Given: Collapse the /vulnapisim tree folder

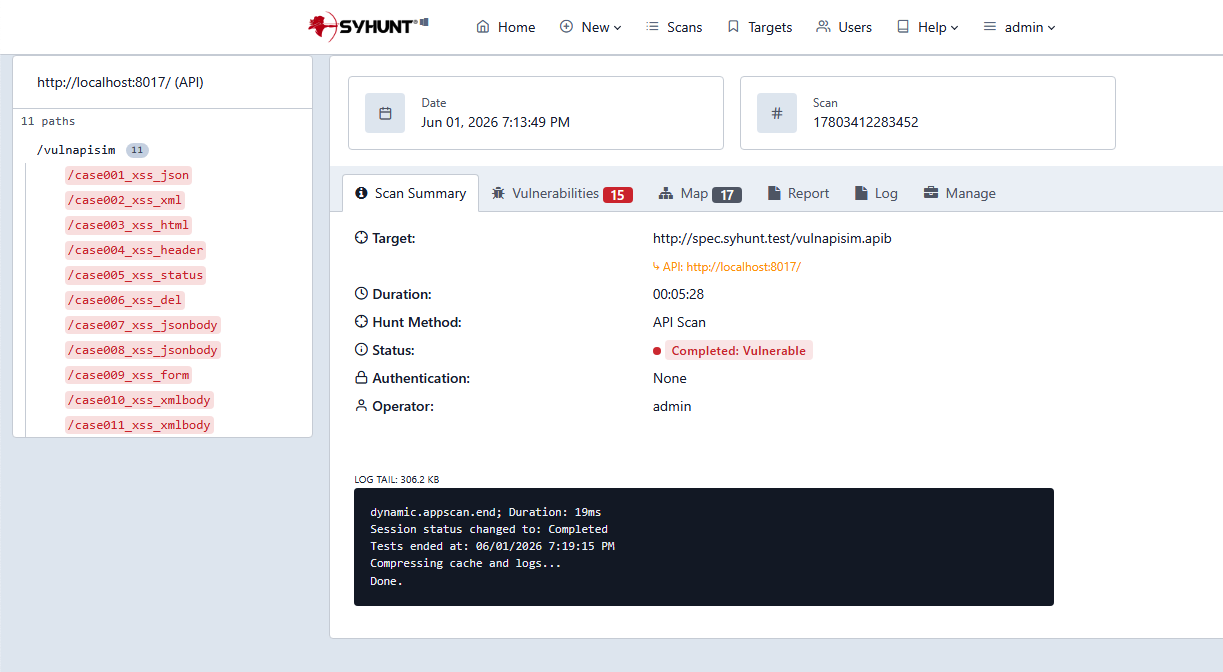Looking at the screenshot, I should click(76, 150).
